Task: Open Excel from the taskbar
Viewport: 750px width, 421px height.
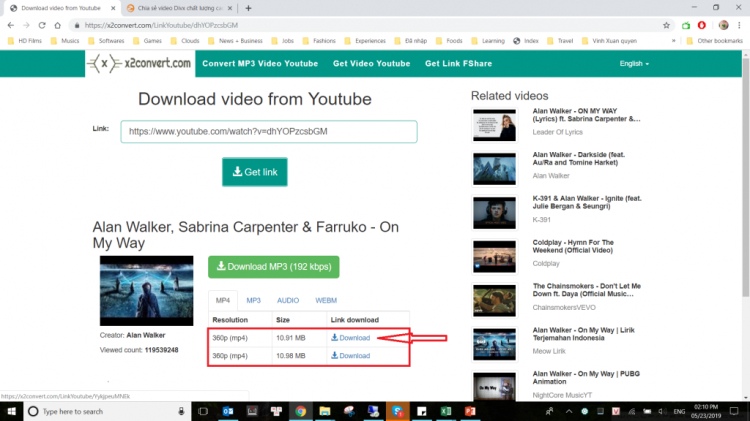Action: (x=446, y=411)
